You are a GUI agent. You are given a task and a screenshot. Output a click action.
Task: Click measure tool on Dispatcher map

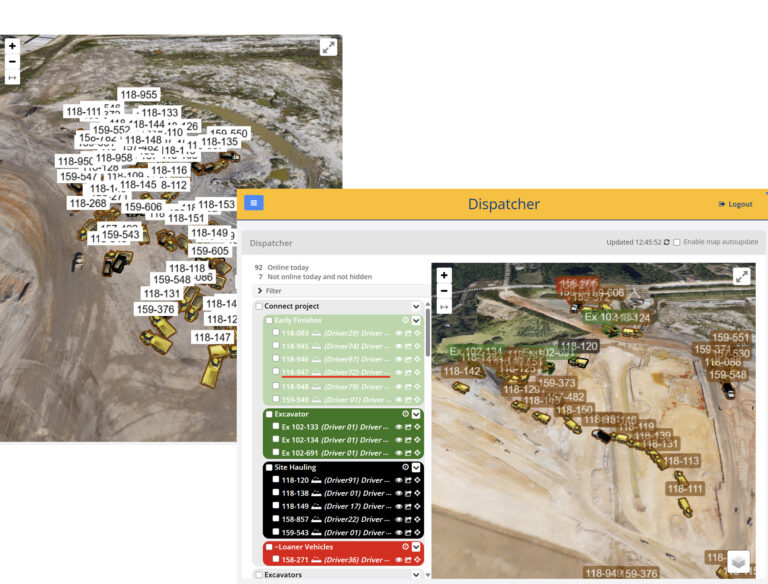click(x=444, y=307)
